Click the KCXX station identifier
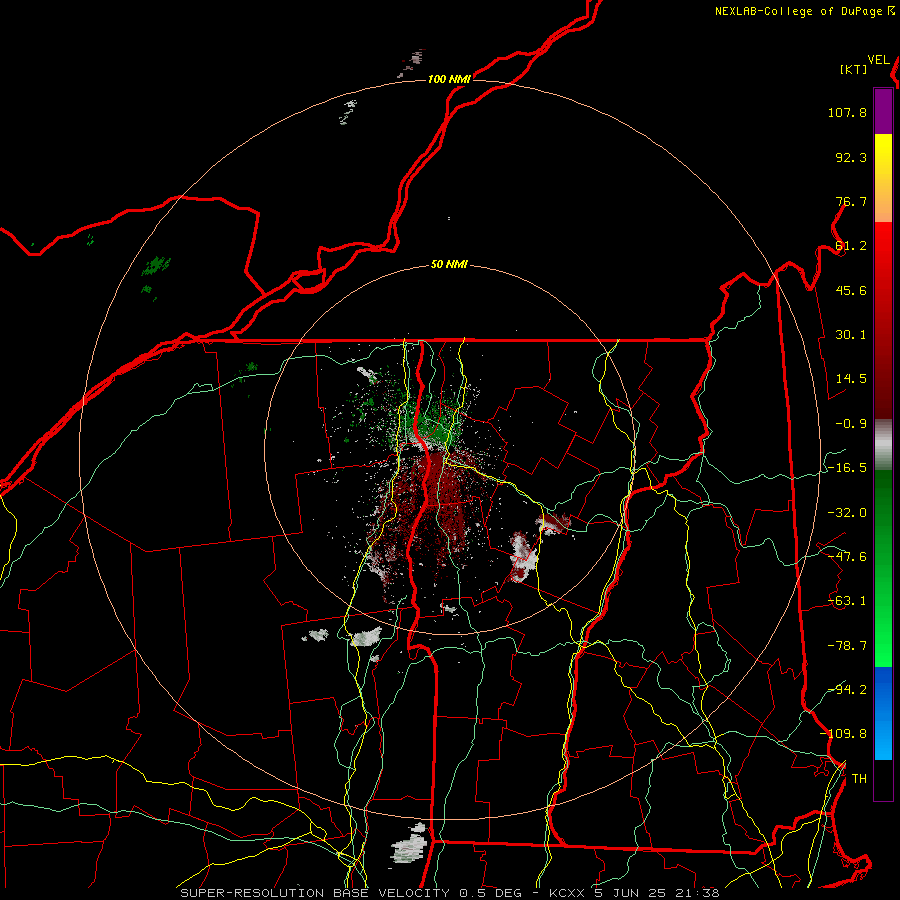The image size is (900, 900). (568, 893)
